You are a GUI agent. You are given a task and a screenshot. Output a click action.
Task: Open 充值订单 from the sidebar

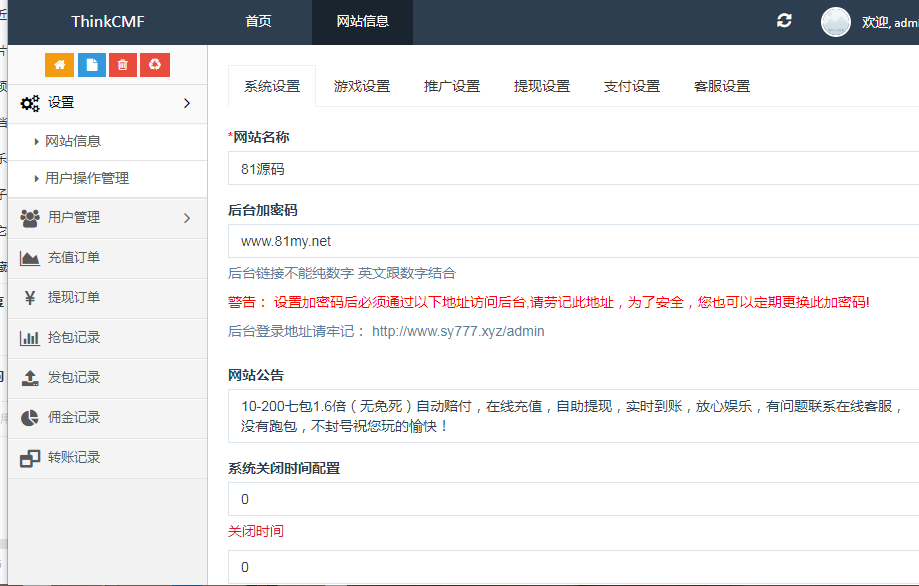(x=73, y=258)
